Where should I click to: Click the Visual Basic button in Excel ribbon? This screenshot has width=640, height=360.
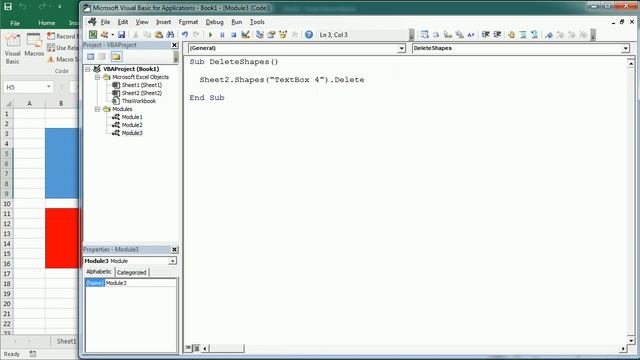(12, 49)
